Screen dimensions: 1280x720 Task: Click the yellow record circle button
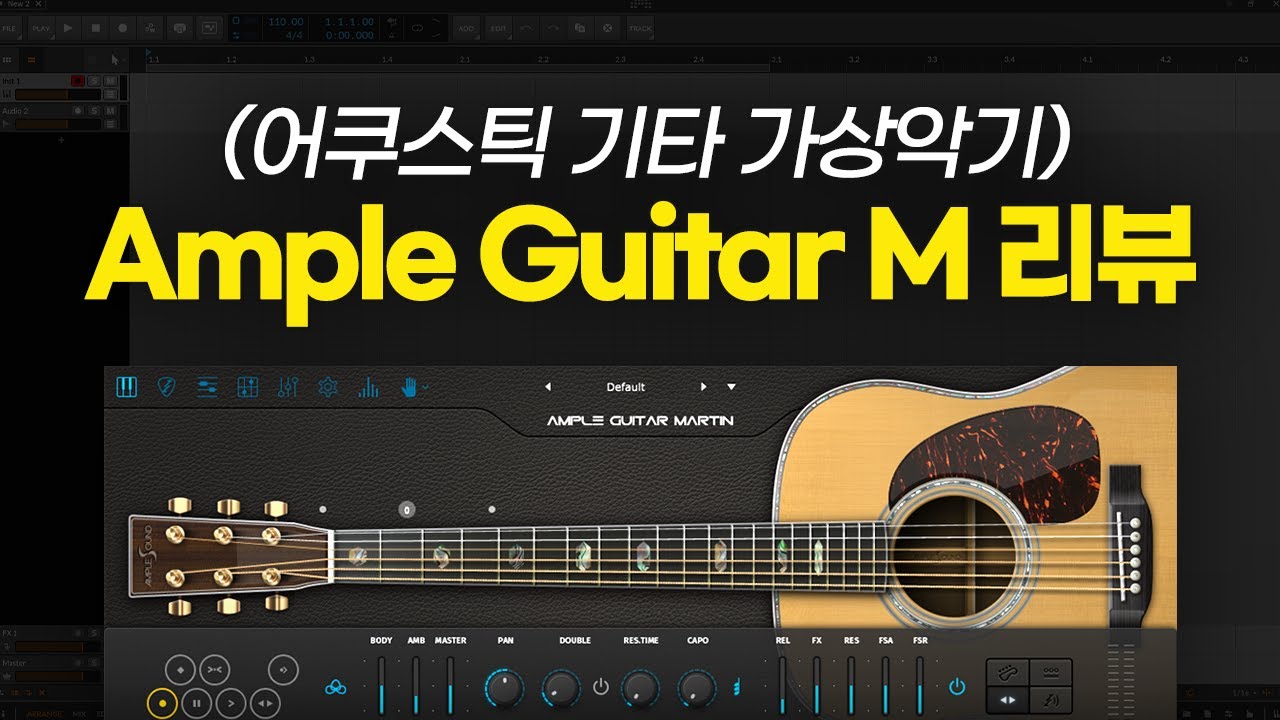[162, 703]
